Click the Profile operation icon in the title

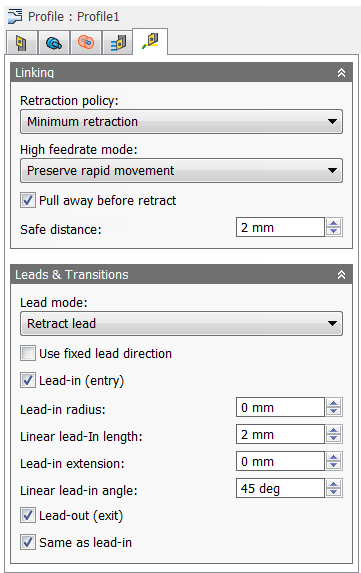[15, 16]
